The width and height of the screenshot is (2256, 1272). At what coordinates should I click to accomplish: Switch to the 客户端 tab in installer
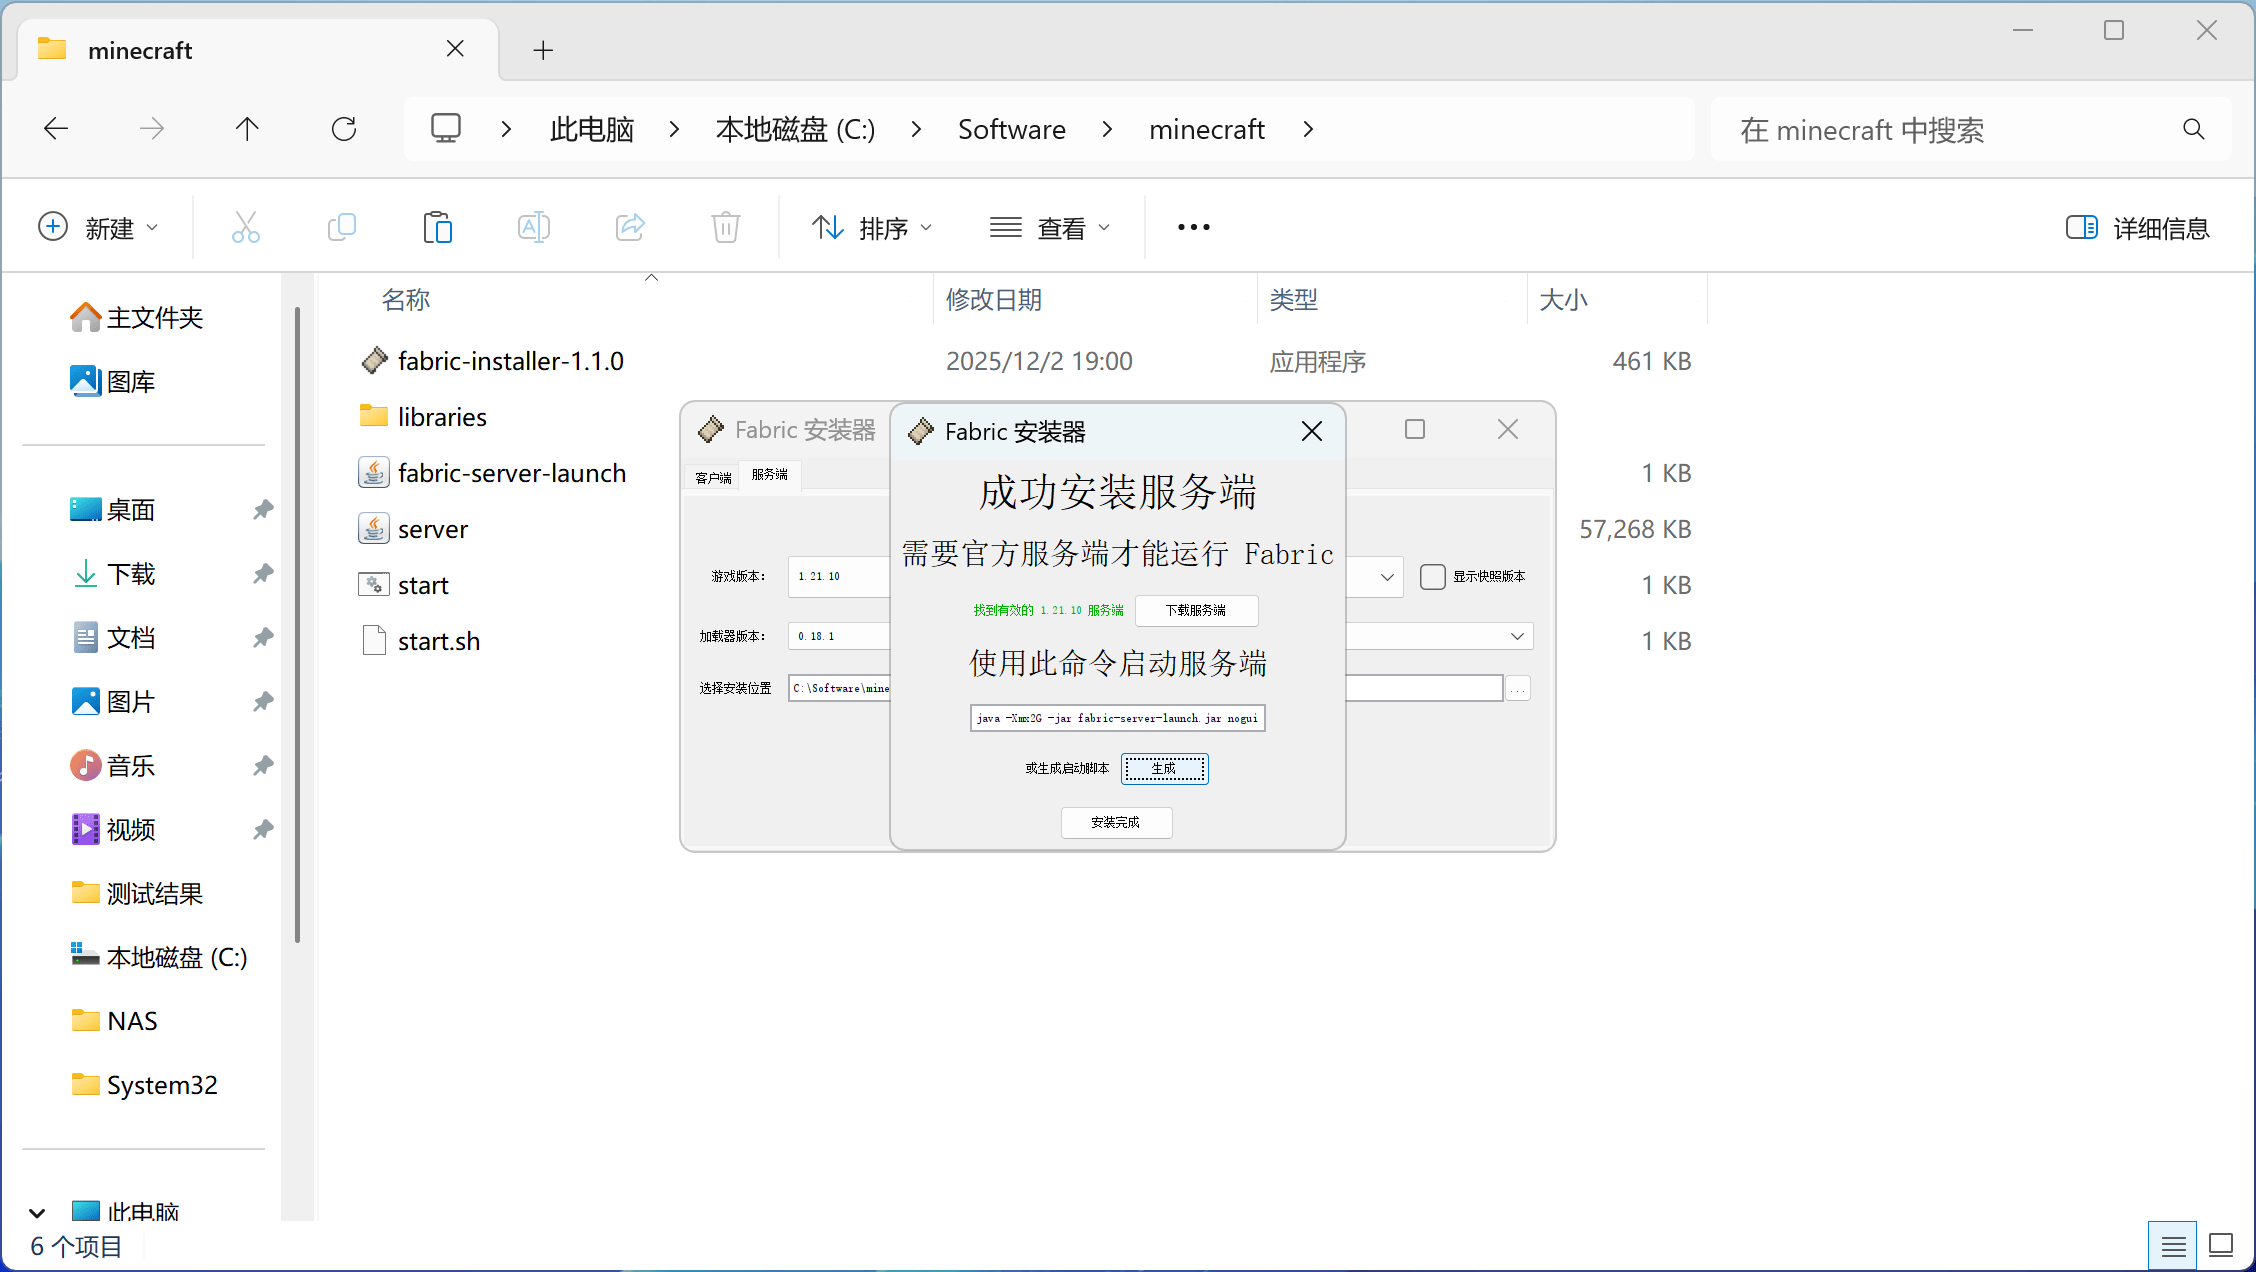coord(713,477)
